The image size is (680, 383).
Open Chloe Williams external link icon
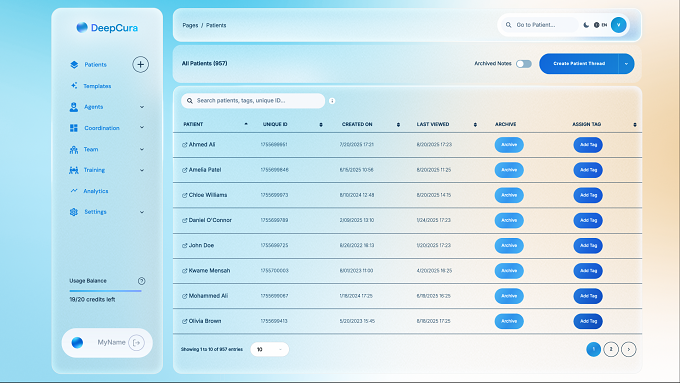click(x=184, y=195)
